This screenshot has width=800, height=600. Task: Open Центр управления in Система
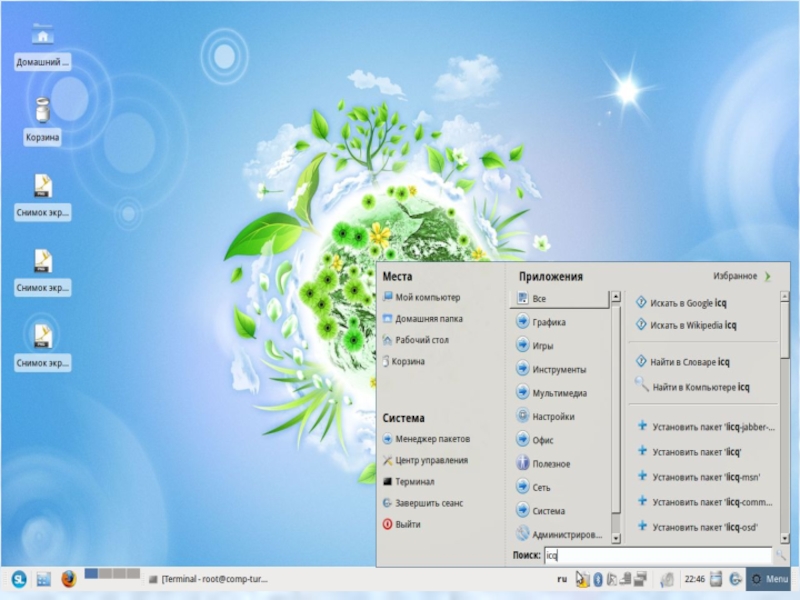point(425,460)
